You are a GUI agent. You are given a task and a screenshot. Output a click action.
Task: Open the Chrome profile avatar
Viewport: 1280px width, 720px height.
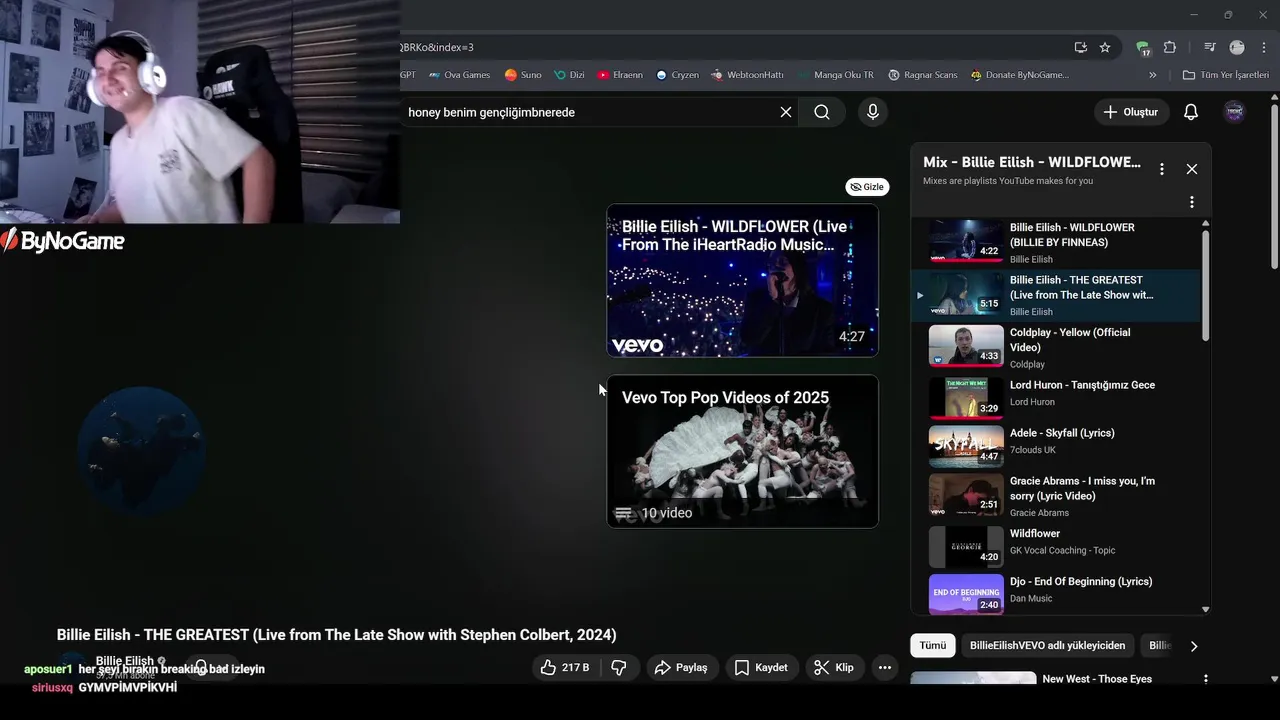pos(1237,47)
